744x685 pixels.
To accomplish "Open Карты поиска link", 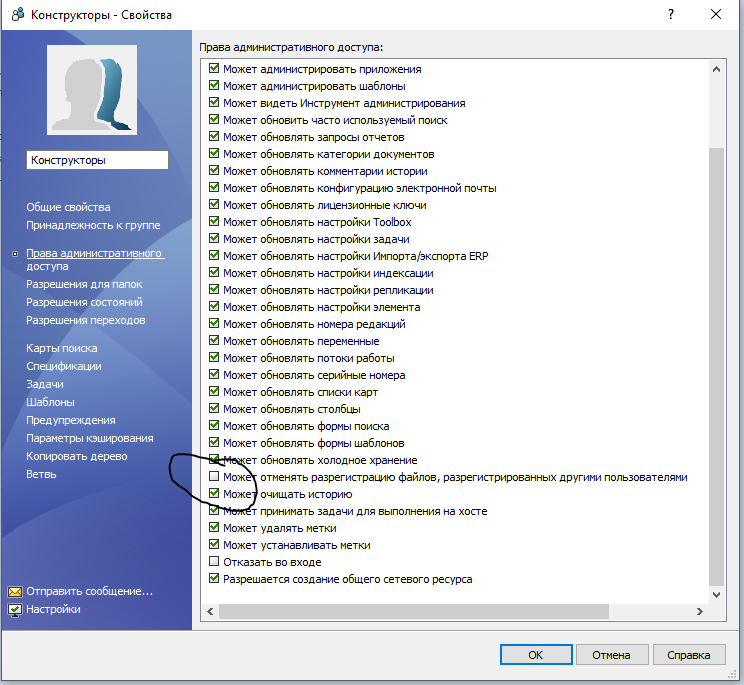I will (x=62, y=348).
